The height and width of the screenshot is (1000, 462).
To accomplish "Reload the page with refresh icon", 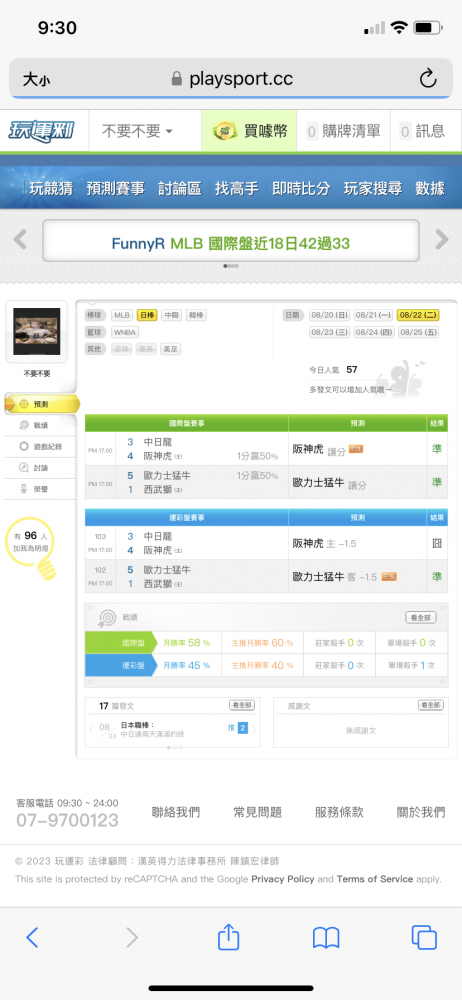I will (x=428, y=79).
